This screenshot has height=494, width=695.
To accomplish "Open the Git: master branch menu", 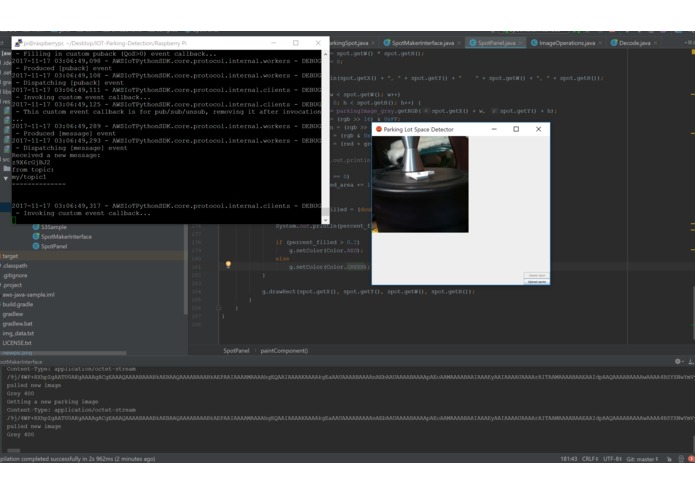I will 642,459.
